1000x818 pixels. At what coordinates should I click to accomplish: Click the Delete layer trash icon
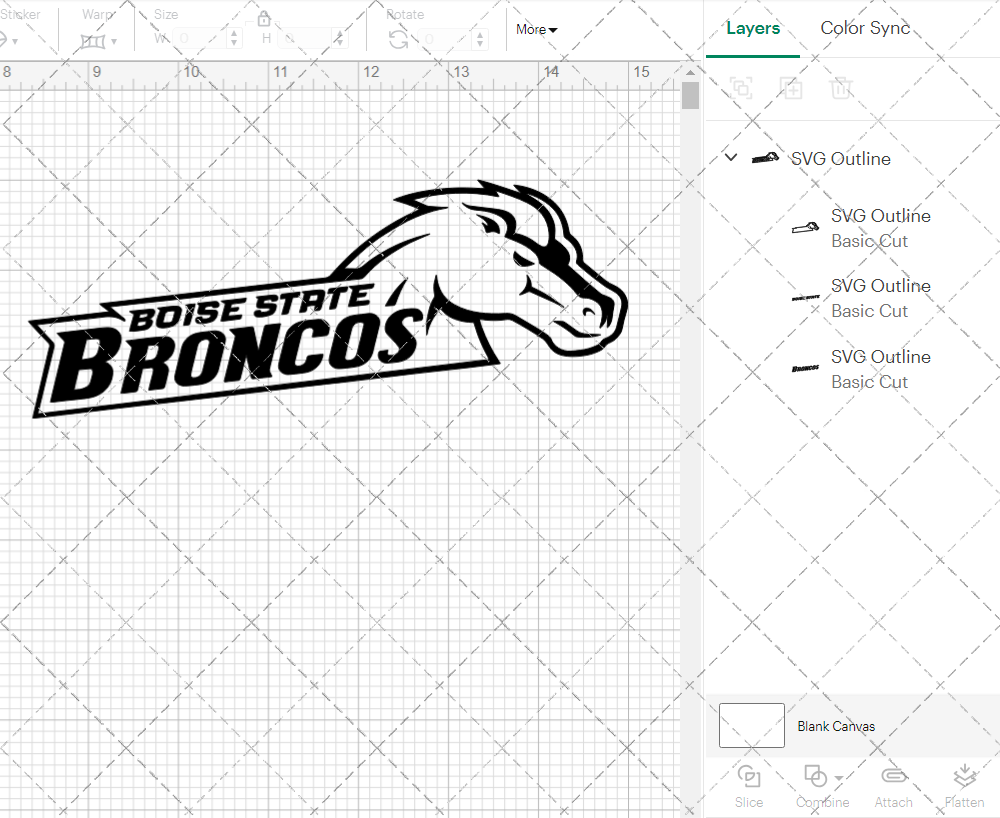pos(841,88)
